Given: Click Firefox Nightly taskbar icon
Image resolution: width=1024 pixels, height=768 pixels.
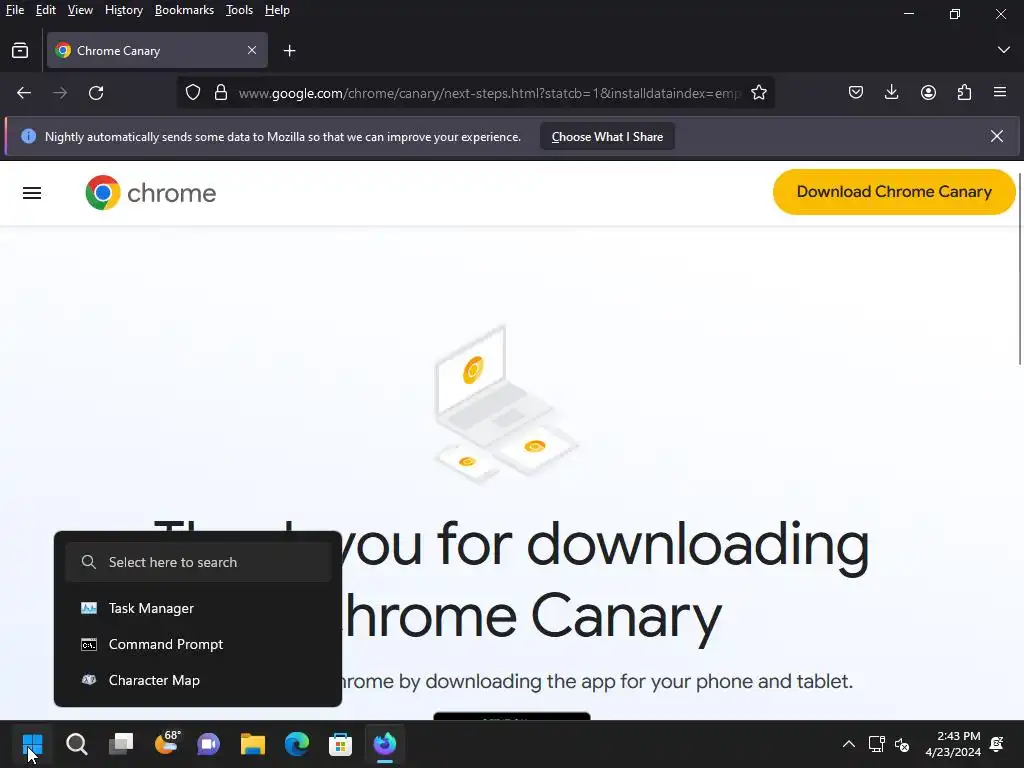Looking at the screenshot, I should click(385, 744).
